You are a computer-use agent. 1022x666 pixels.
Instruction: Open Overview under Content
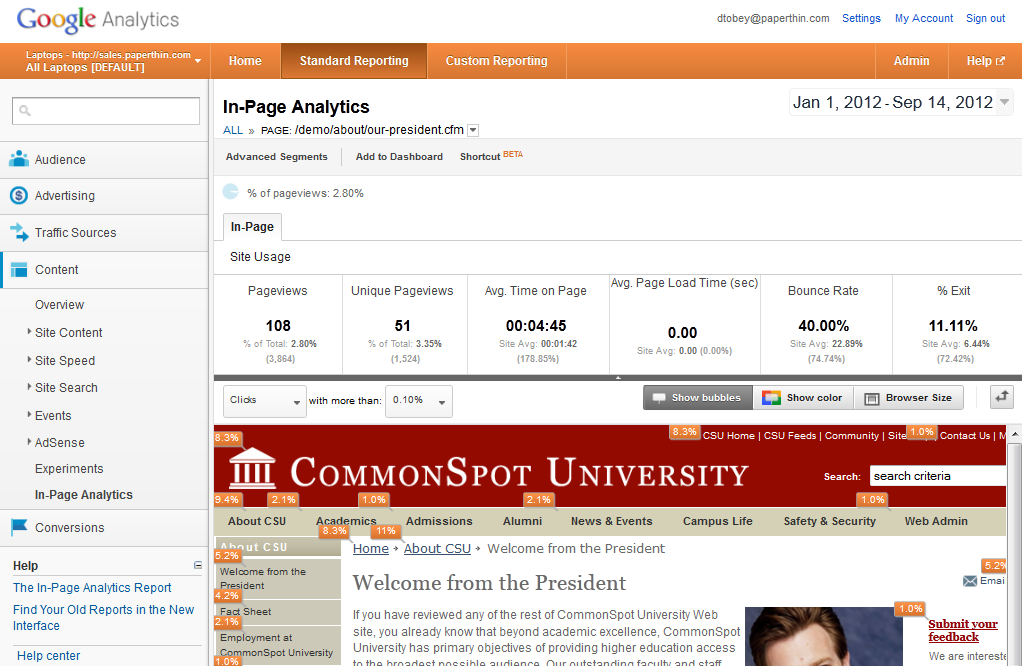(59, 304)
